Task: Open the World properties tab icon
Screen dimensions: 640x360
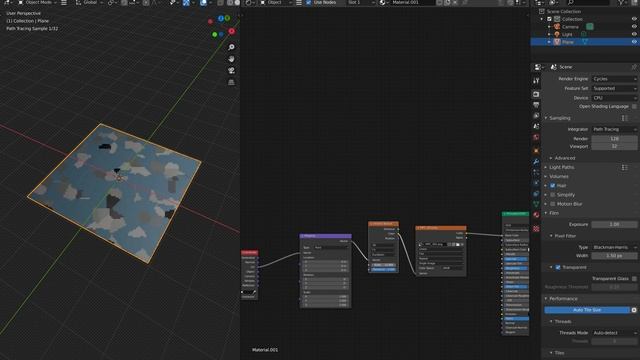Action: pos(536,137)
